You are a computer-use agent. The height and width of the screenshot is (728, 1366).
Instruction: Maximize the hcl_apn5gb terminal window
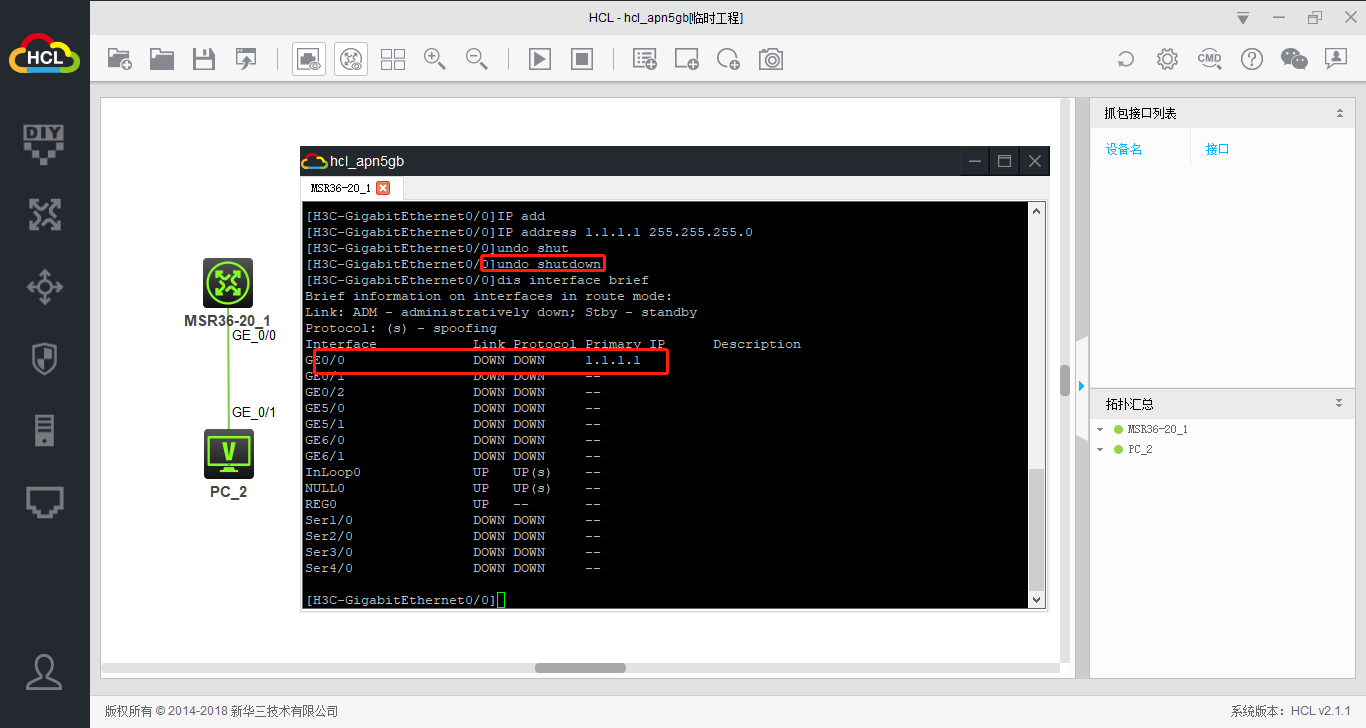(1004, 161)
